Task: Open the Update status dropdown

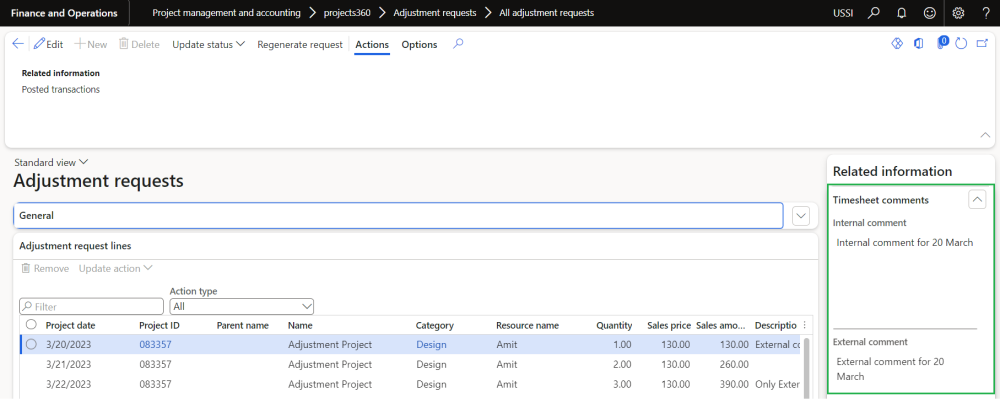Action: pyautogui.click(x=208, y=44)
